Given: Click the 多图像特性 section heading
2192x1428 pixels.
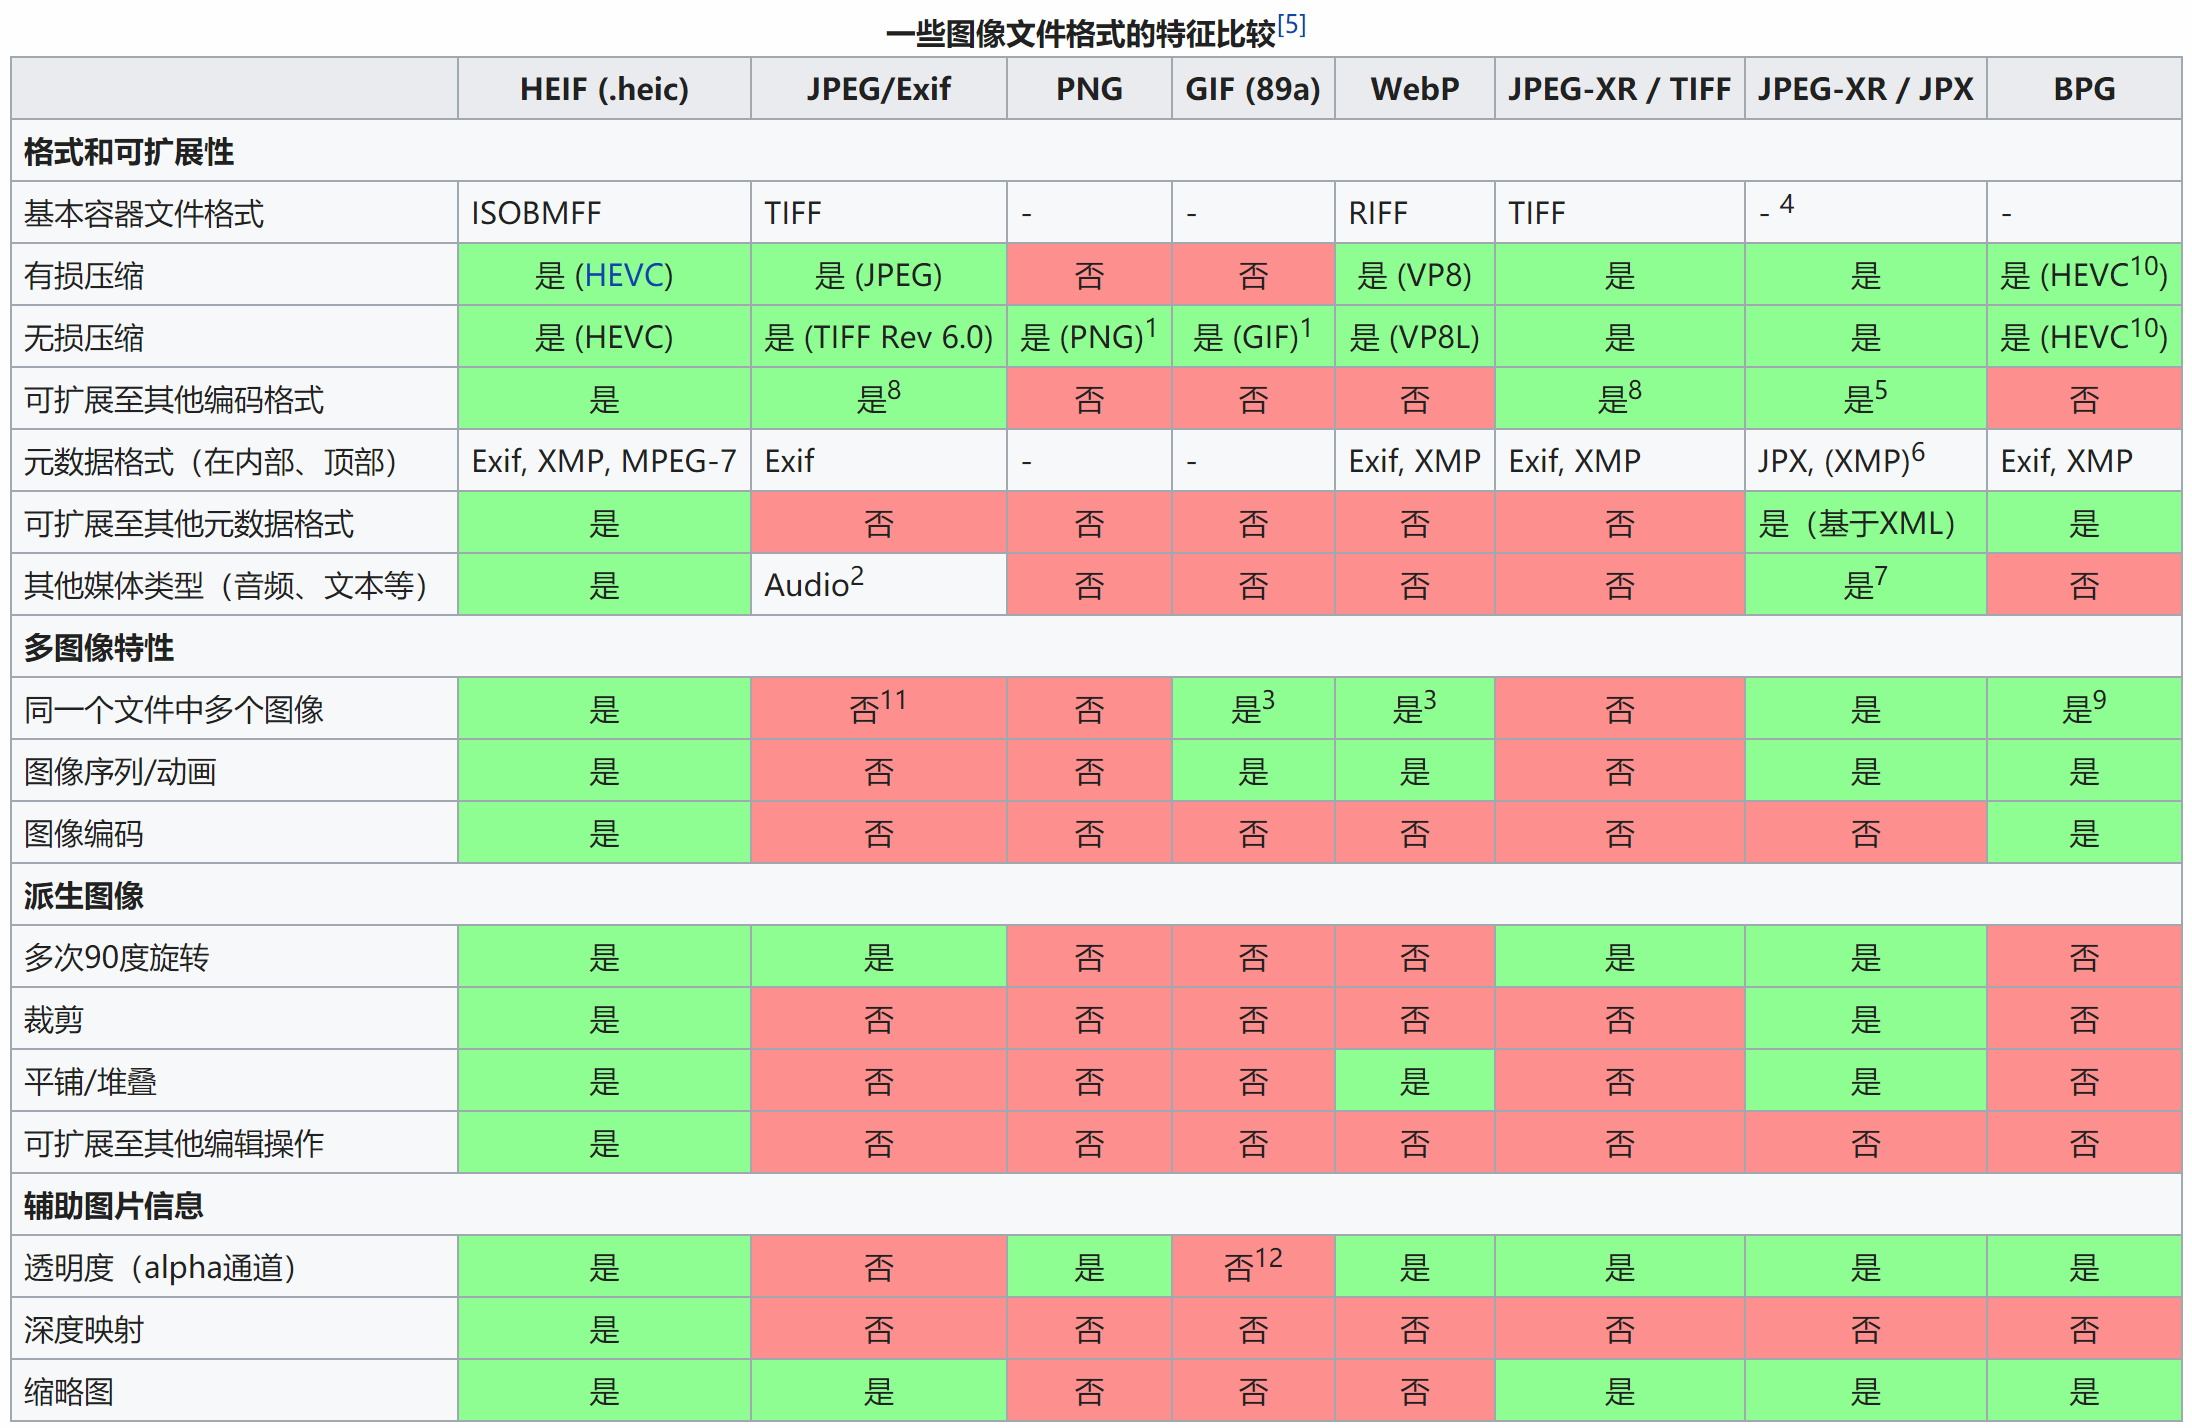Looking at the screenshot, I should click(99, 648).
